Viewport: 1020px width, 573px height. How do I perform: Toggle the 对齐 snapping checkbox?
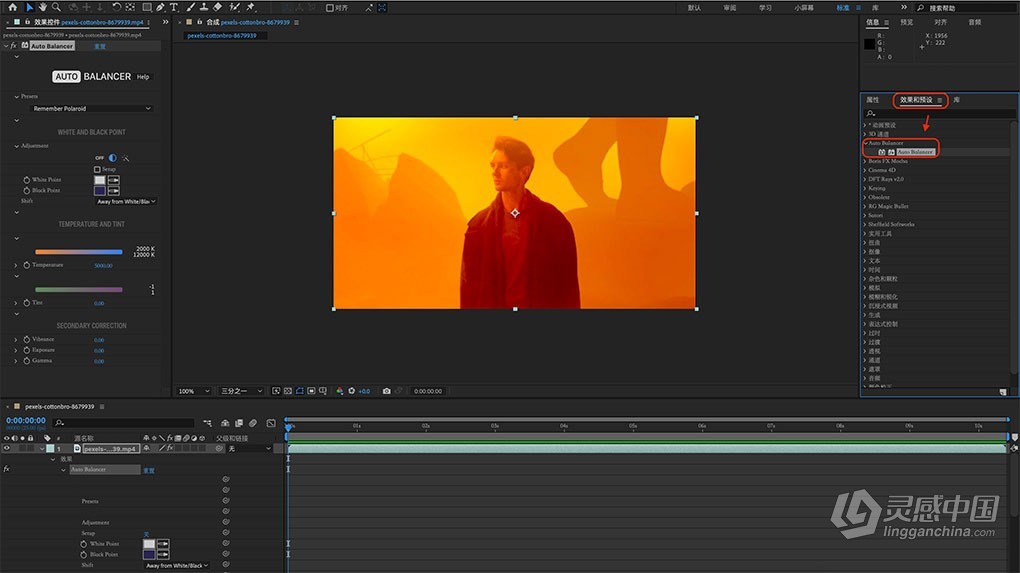[x=329, y=8]
